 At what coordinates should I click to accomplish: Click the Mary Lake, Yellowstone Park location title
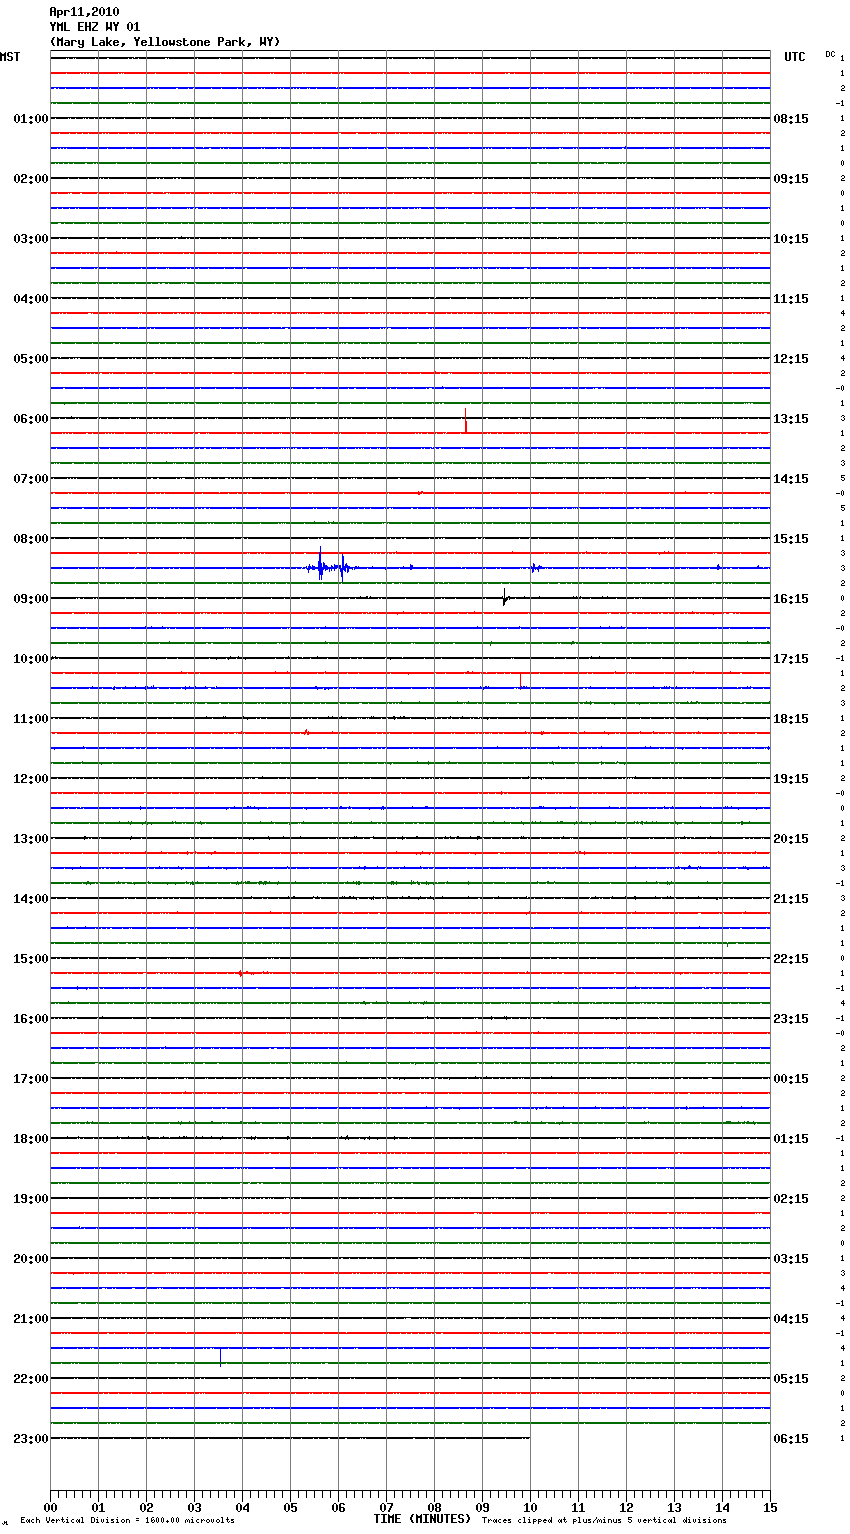point(165,42)
